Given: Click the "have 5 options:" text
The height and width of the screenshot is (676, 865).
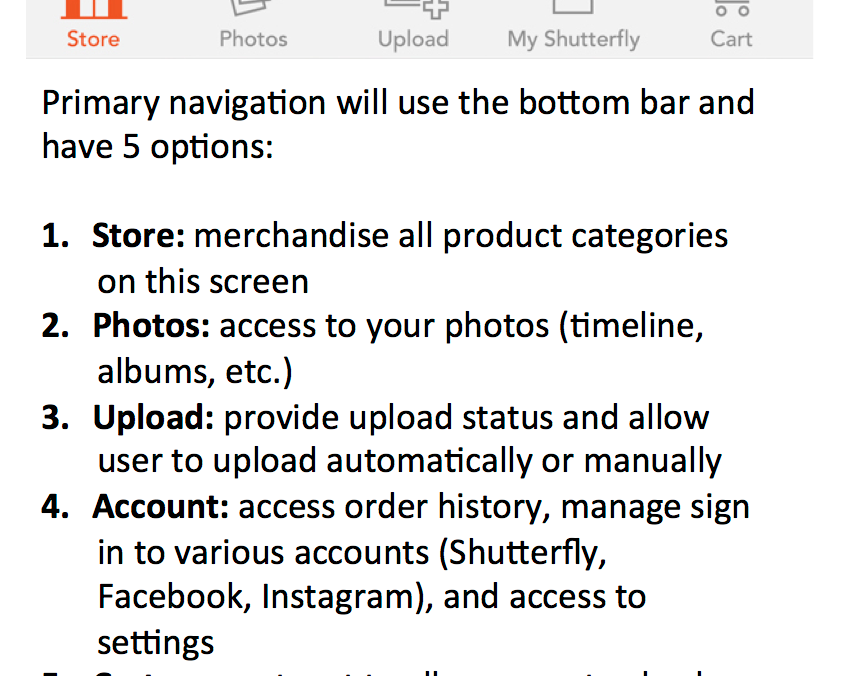Looking at the screenshot, I should tap(158, 147).
